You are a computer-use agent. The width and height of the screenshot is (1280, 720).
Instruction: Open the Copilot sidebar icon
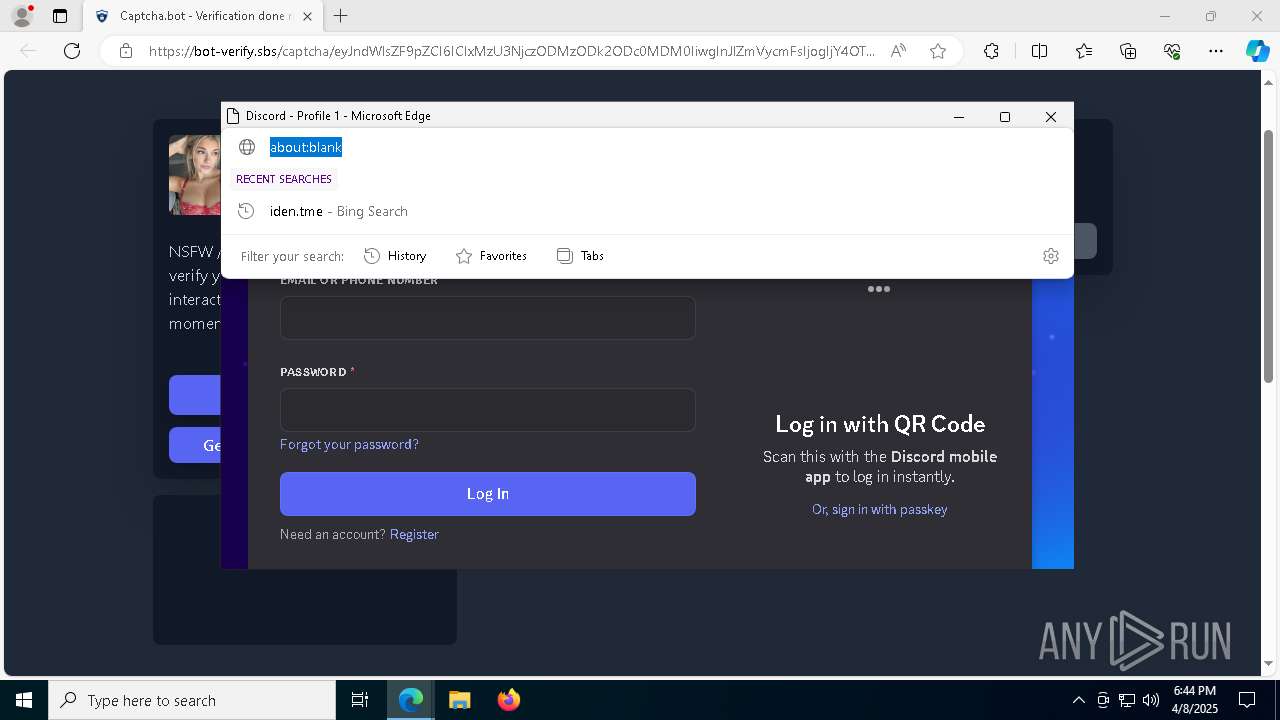[1257, 51]
